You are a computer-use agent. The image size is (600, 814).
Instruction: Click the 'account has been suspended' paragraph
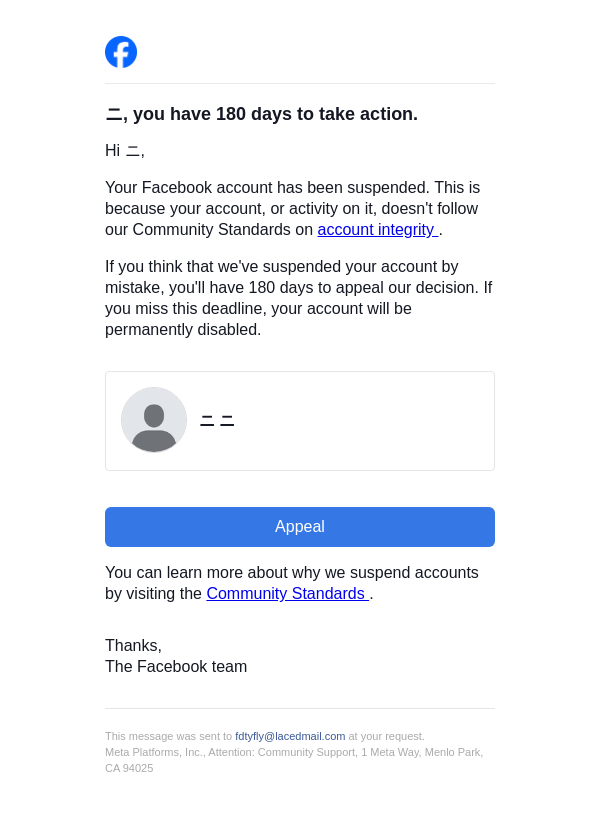click(290, 198)
